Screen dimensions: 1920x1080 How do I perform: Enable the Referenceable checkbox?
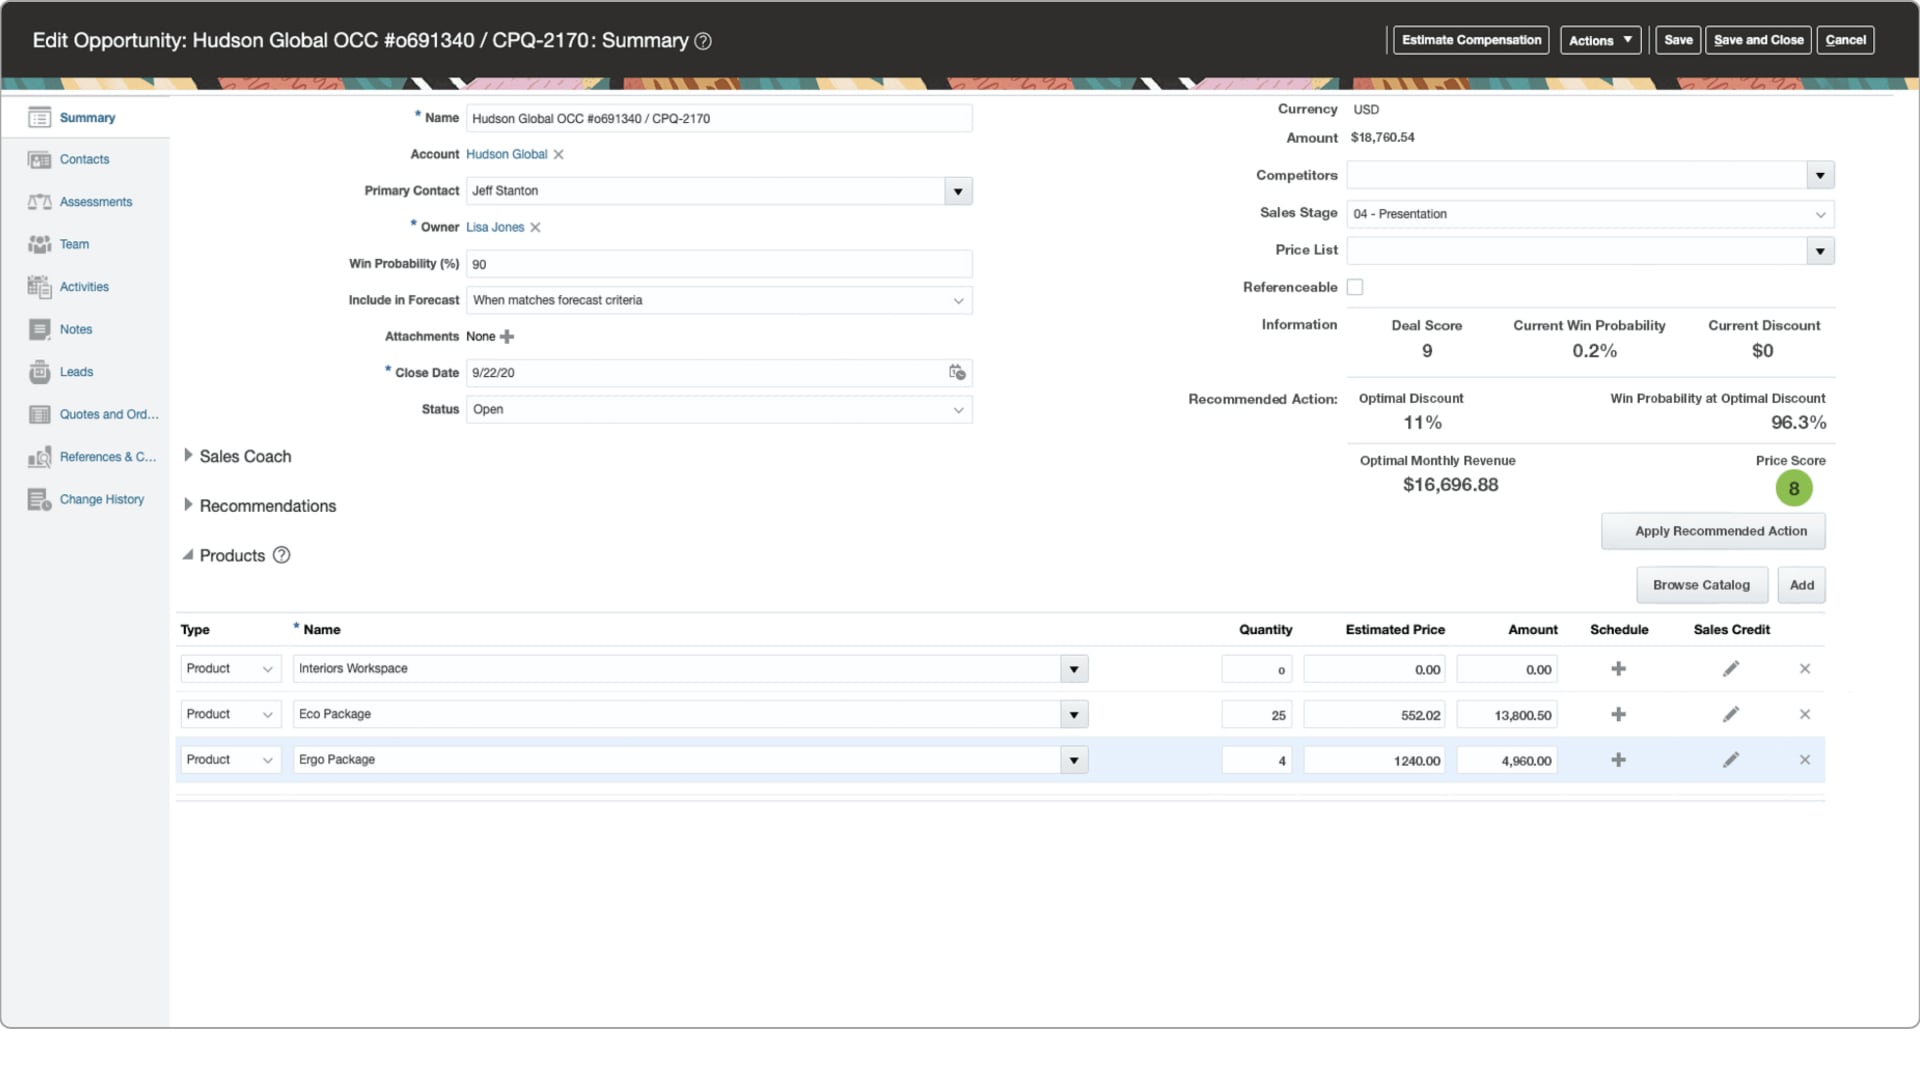[1355, 287]
